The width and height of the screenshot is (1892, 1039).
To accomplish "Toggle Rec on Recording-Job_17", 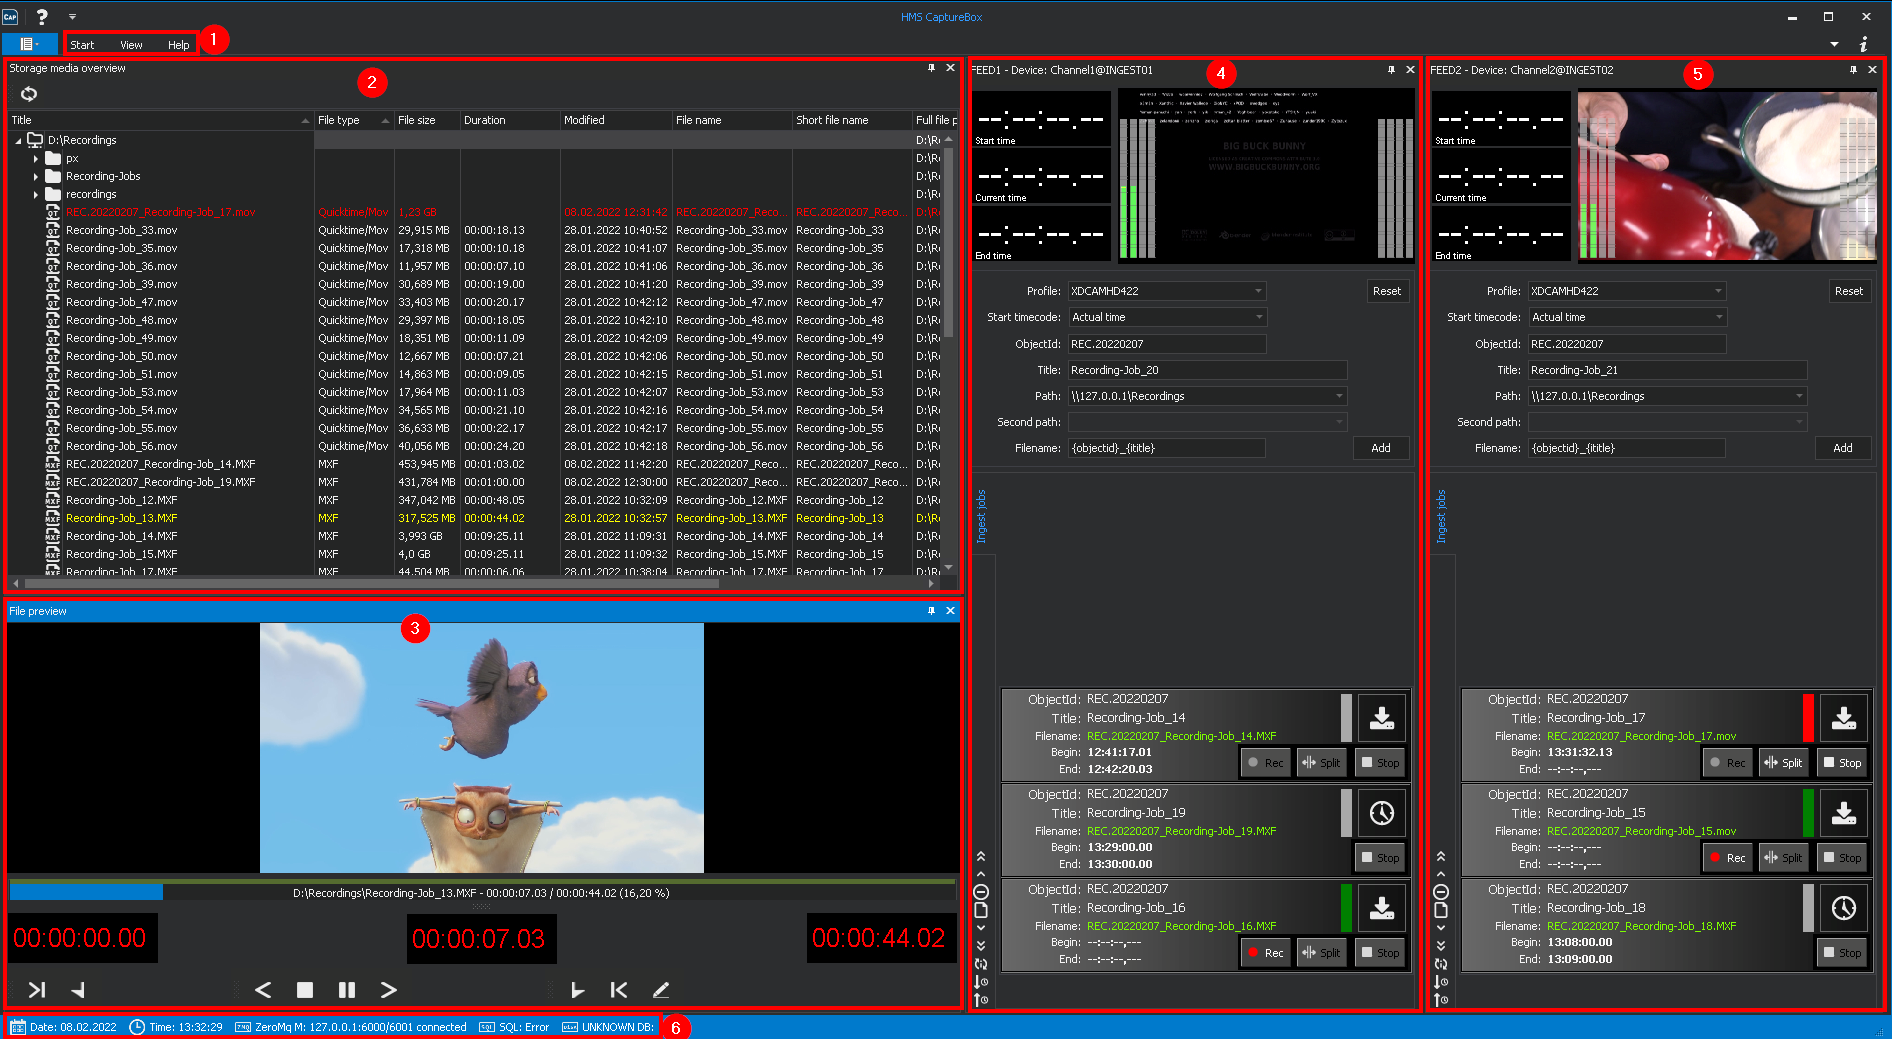I will (1727, 763).
